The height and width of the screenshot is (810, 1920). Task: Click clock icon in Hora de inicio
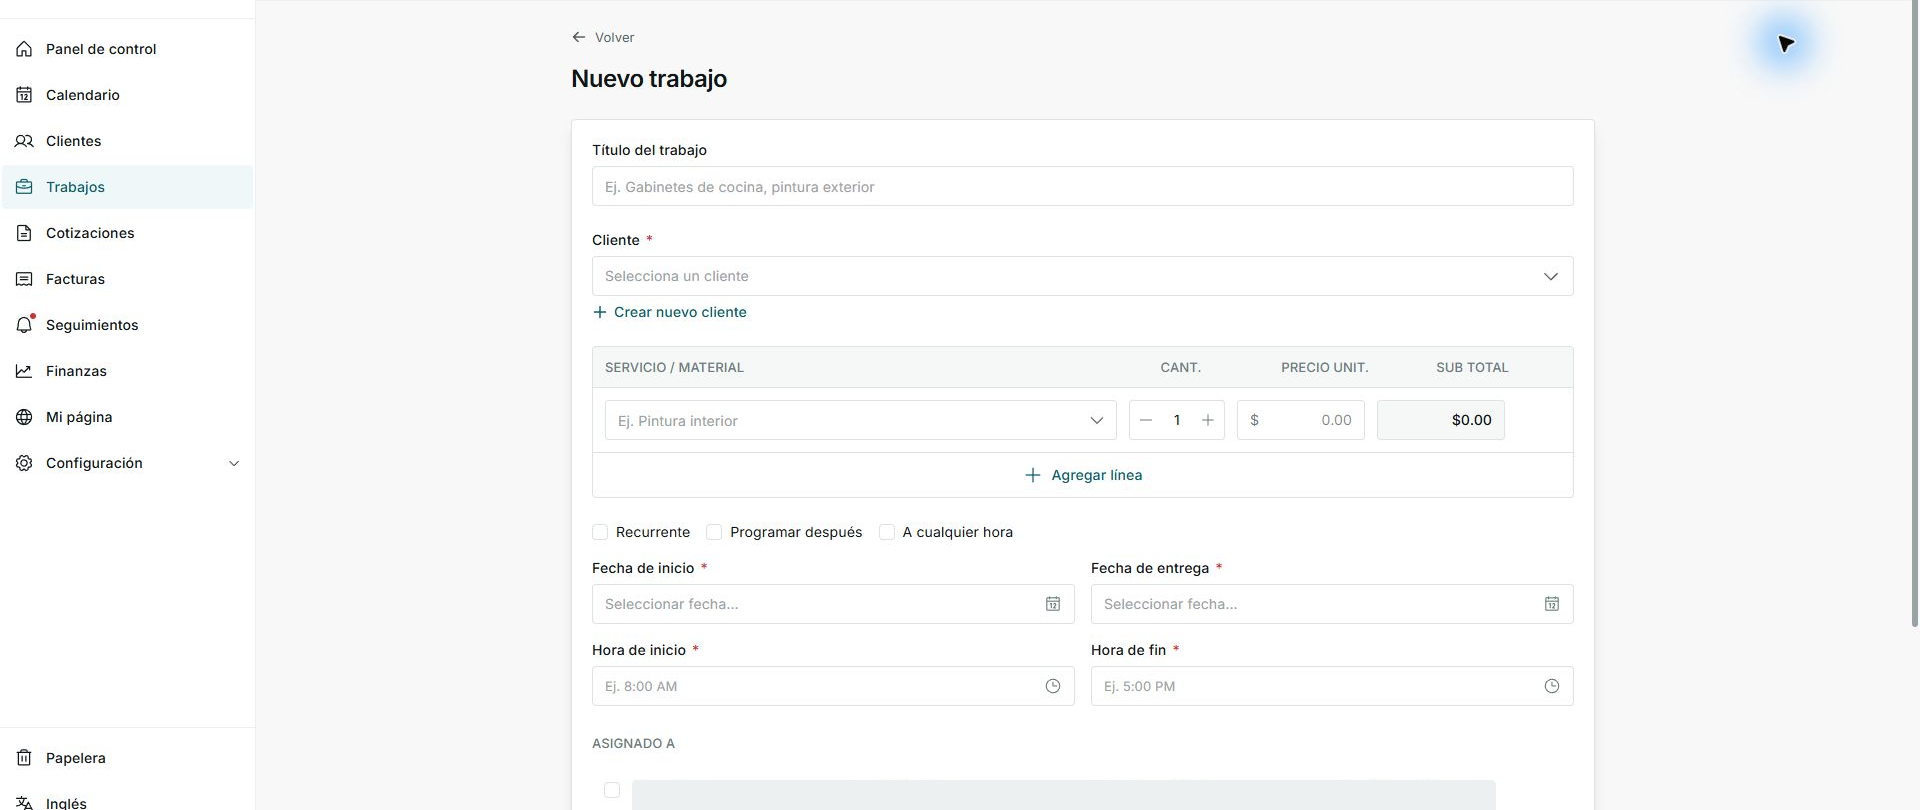(x=1053, y=686)
